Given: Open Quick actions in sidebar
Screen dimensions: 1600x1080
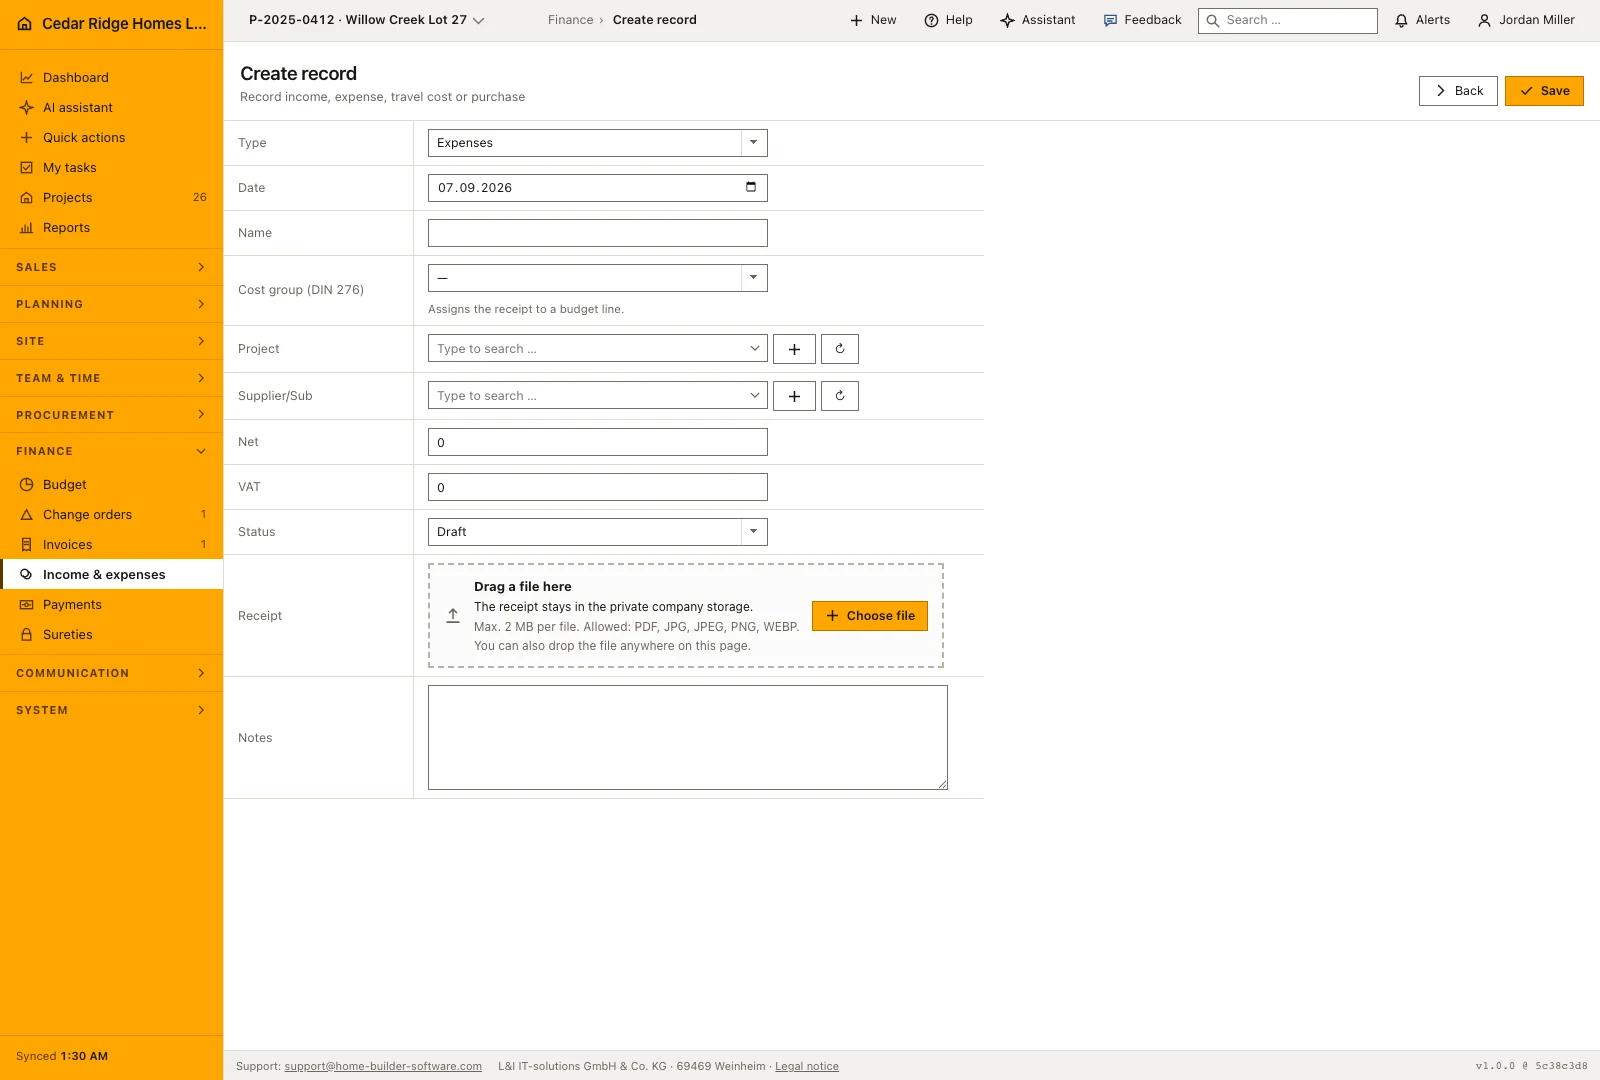Looking at the screenshot, I should (111, 137).
